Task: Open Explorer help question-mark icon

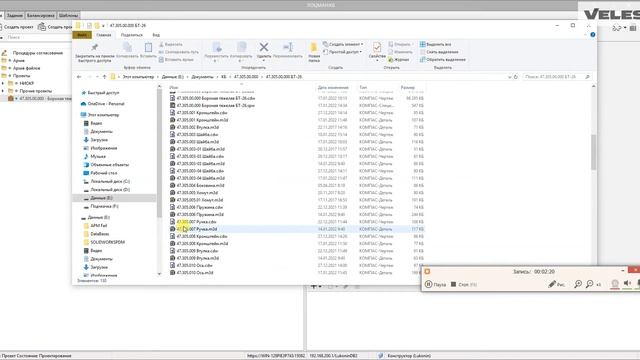Action: point(593,35)
